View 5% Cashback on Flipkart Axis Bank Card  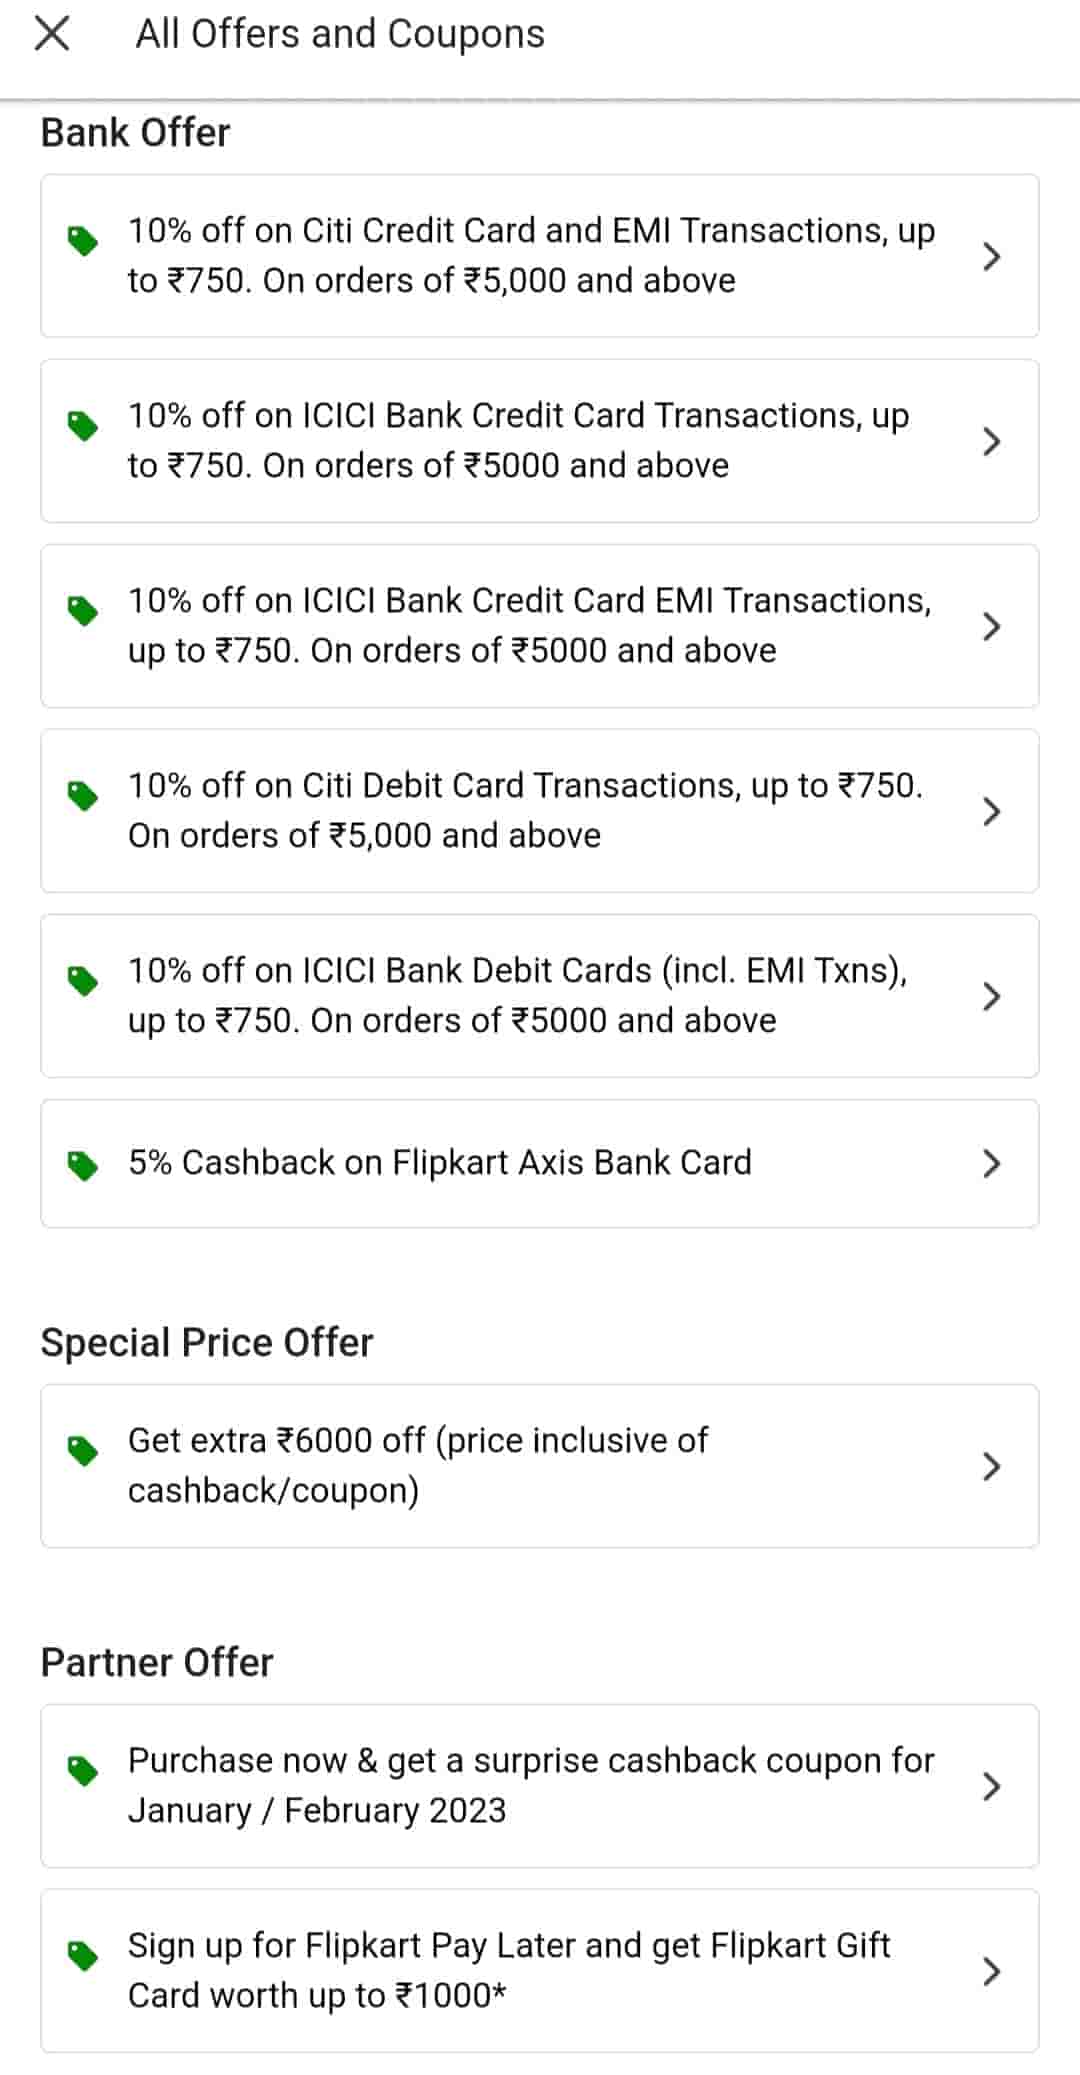440,1163
